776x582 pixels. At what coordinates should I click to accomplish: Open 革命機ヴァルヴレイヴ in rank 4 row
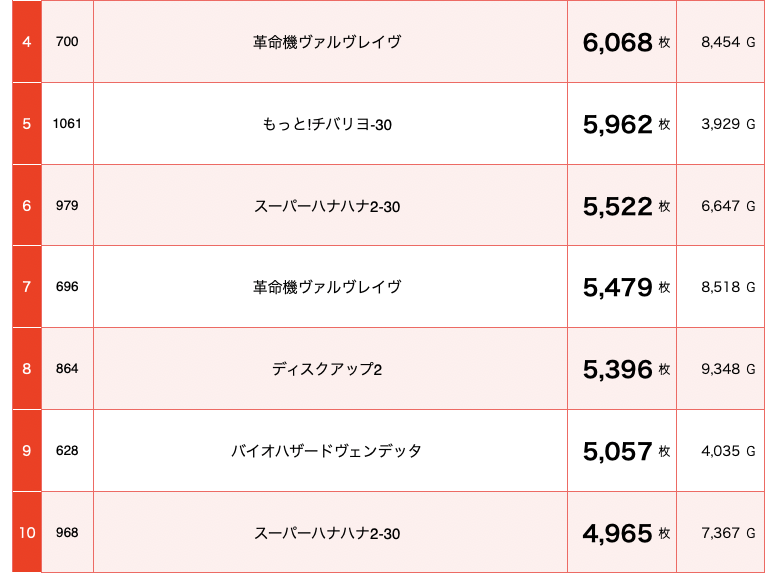point(327,42)
